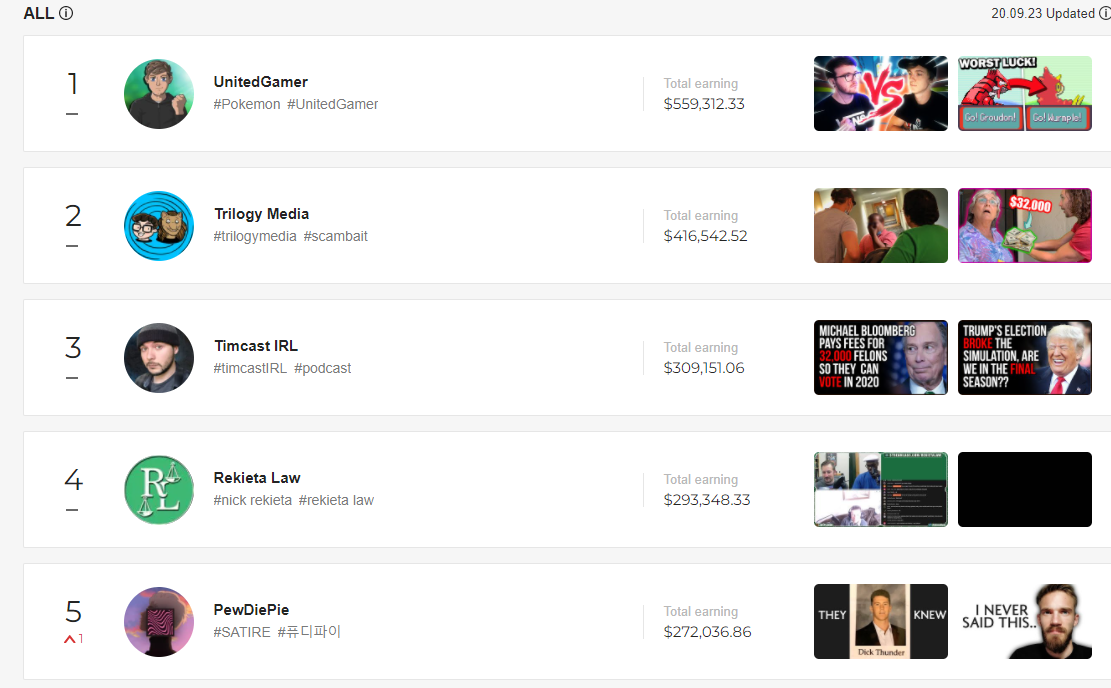The height and width of the screenshot is (688, 1111).
Task: Open the Trilogy Media channel name link
Action: click(261, 214)
